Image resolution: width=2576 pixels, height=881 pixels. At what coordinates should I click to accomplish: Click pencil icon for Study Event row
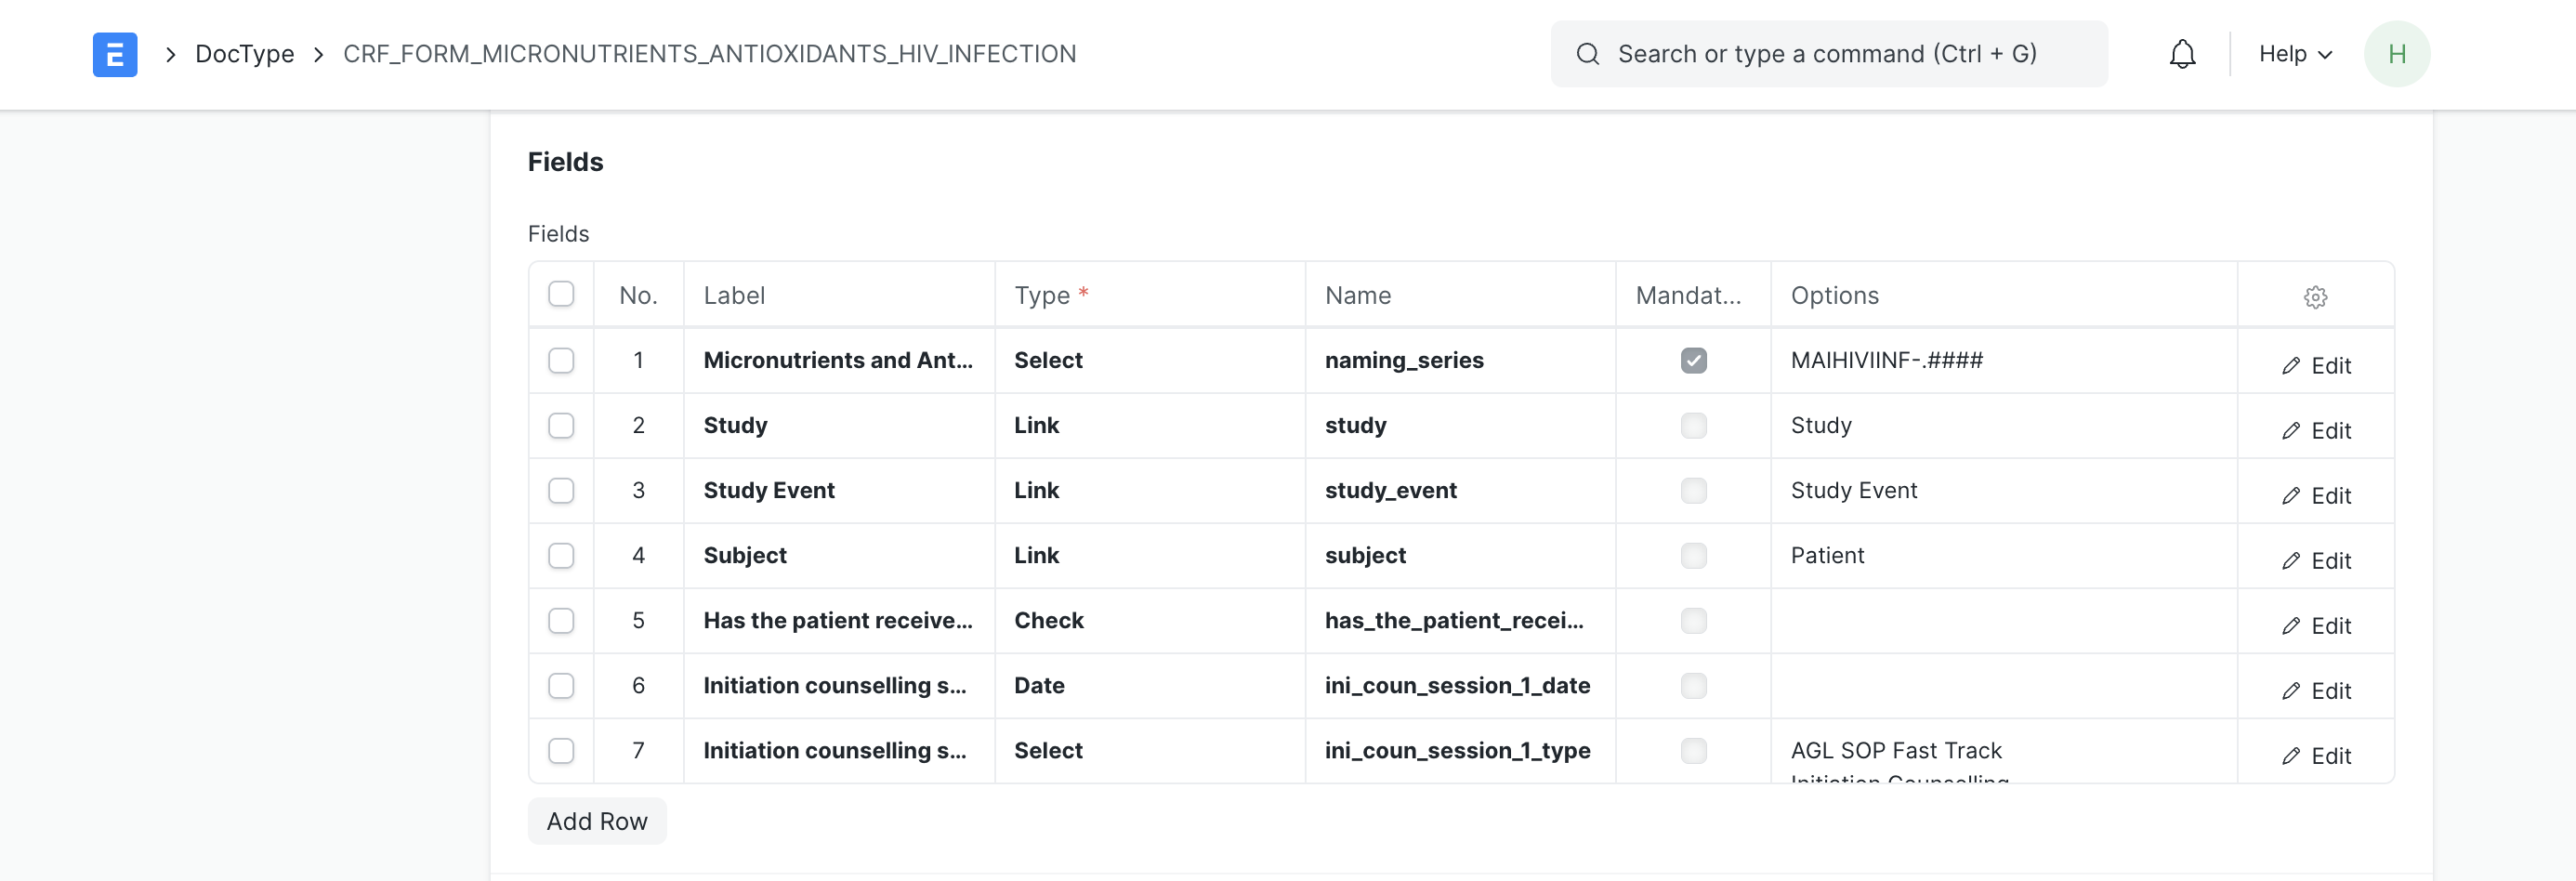click(x=2291, y=496)
